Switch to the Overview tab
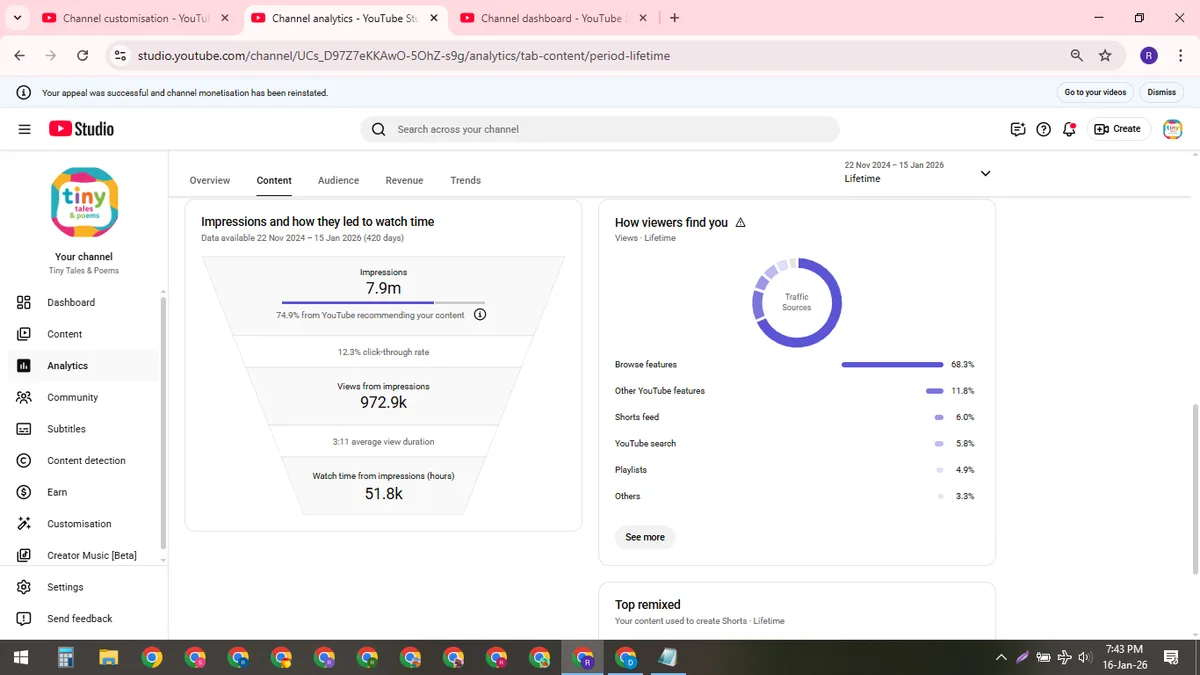 coord(210,180)
